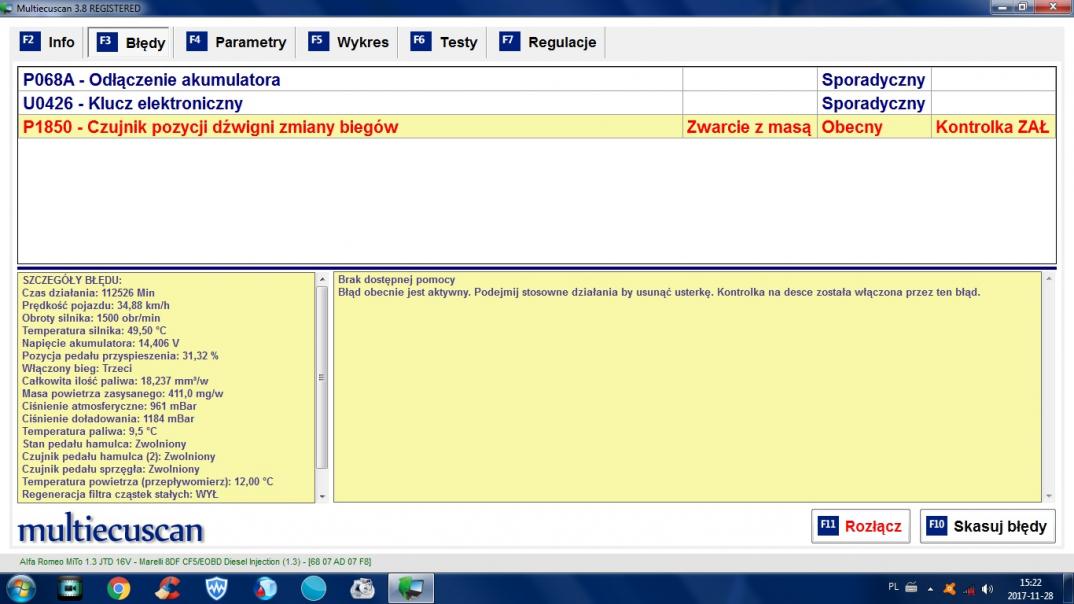Click the Temperatura paliwa detail line
Screen dimensions: 1074x604
click(89, 431)
